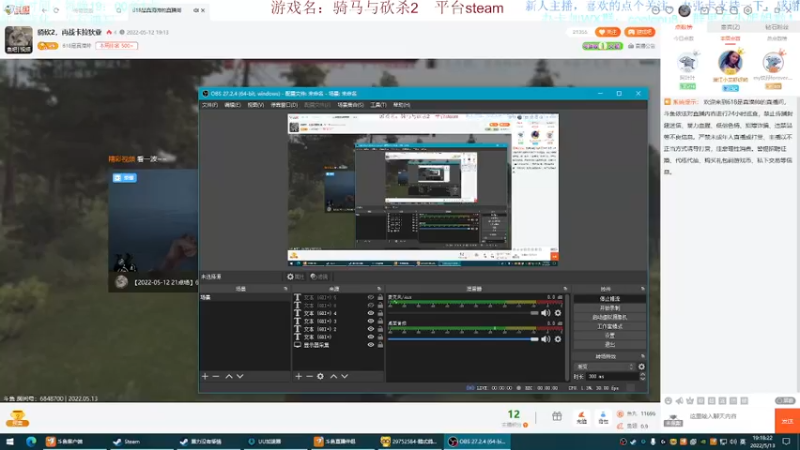
Task: Move the scene up in the Scenes panel
Action: coord(229,376)
